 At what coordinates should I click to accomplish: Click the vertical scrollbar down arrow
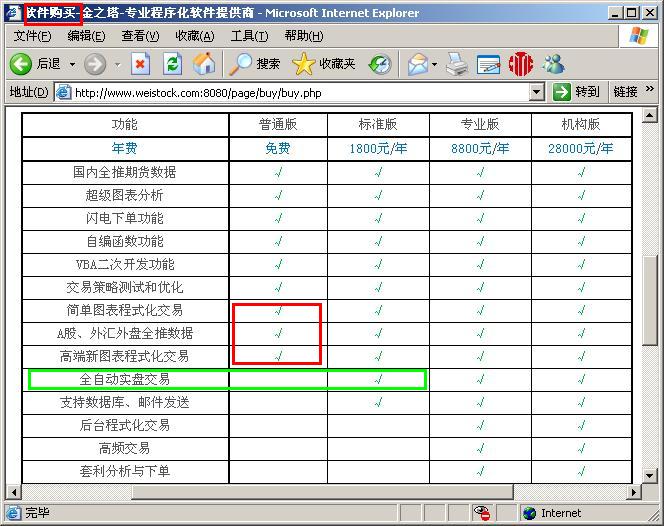click(x=650, y=476)
